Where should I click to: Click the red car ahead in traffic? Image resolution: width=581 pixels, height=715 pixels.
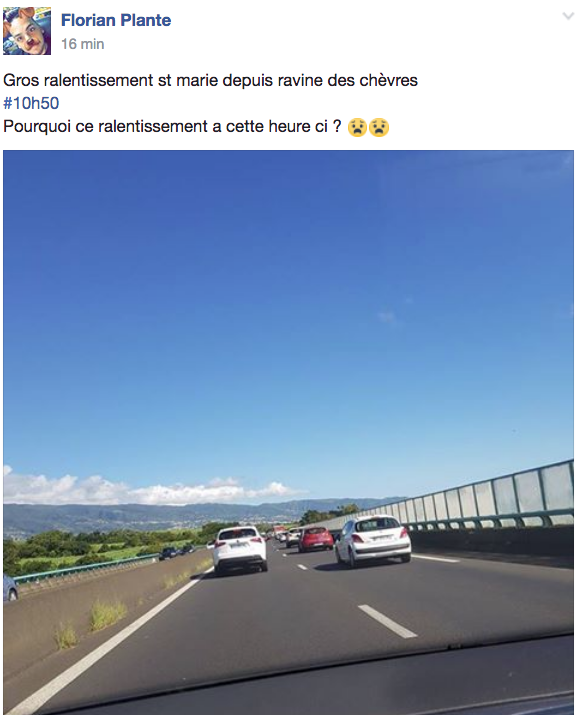[x=316, y=539]
